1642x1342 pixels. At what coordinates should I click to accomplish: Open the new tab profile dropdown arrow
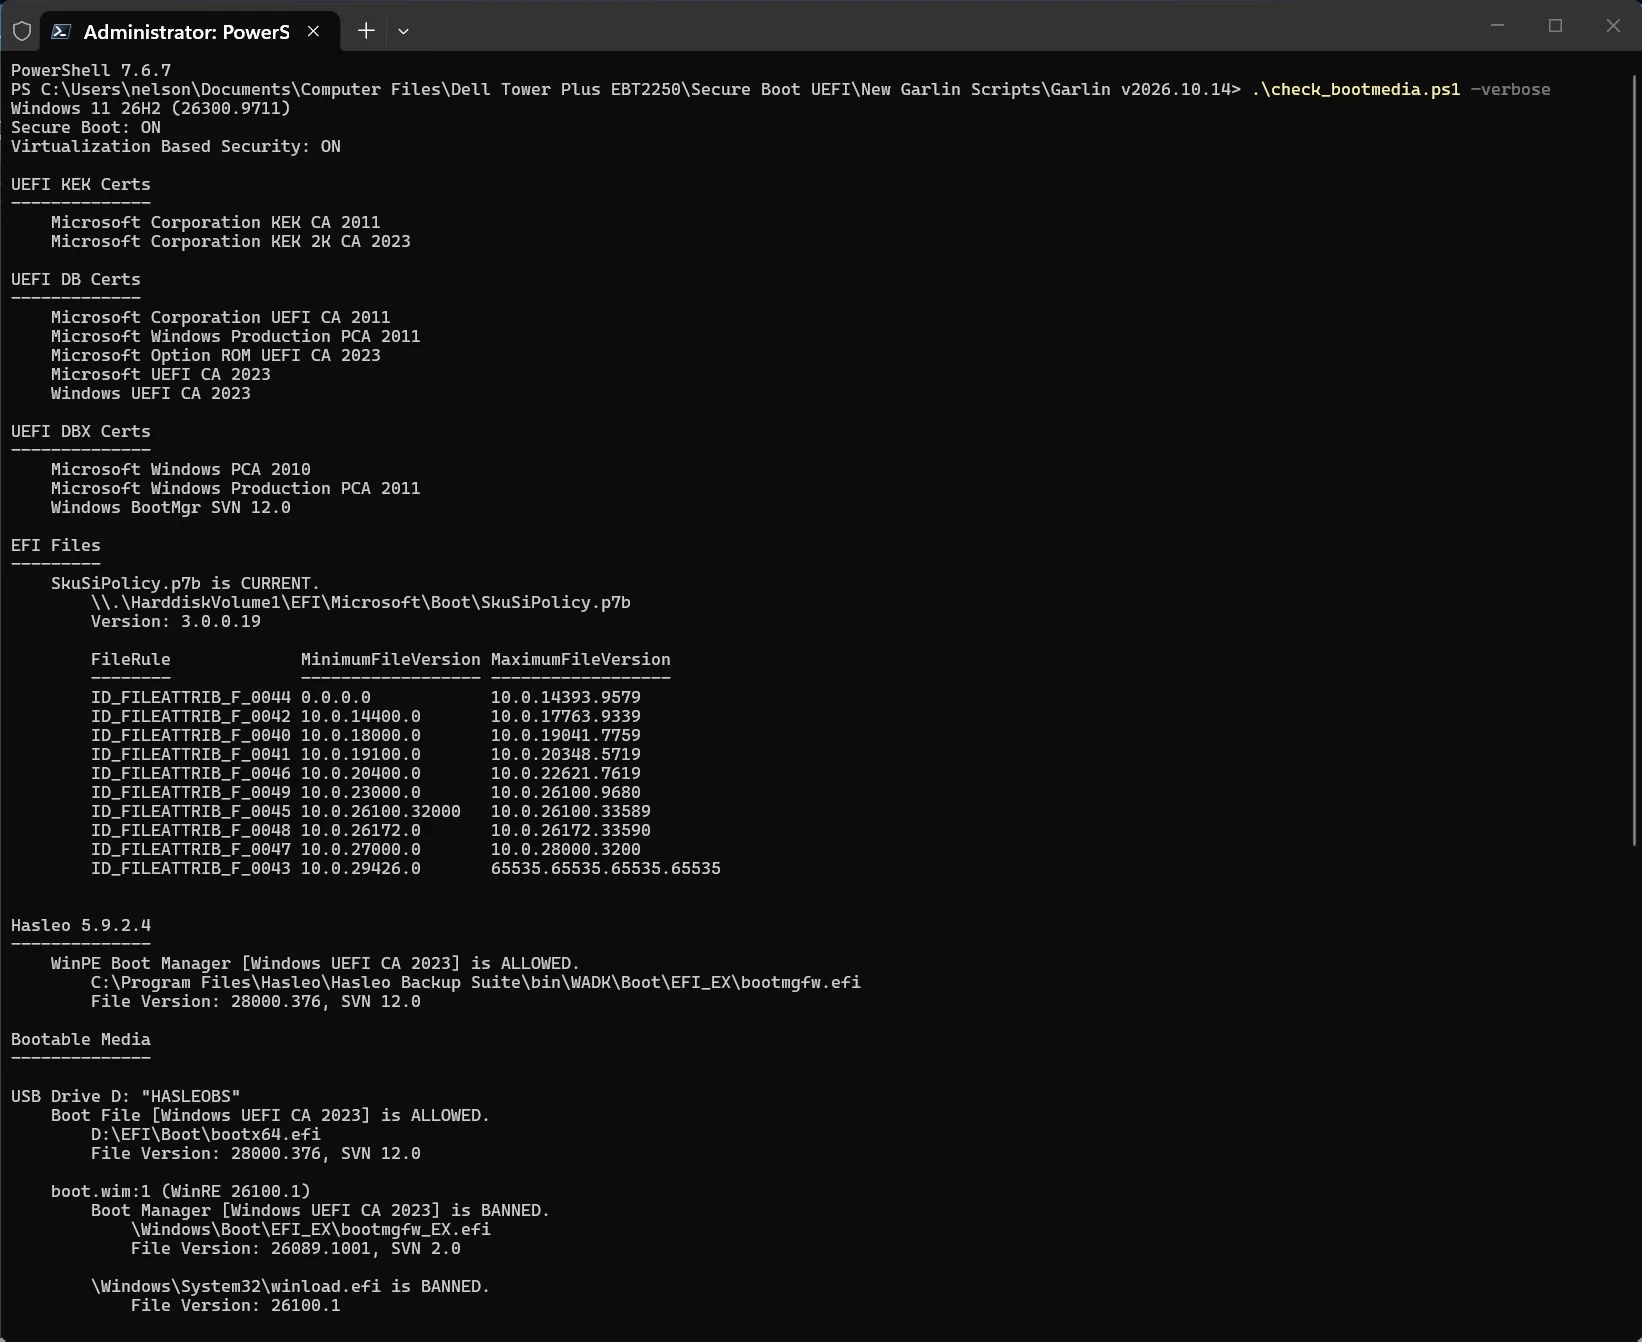click(403, 31)
